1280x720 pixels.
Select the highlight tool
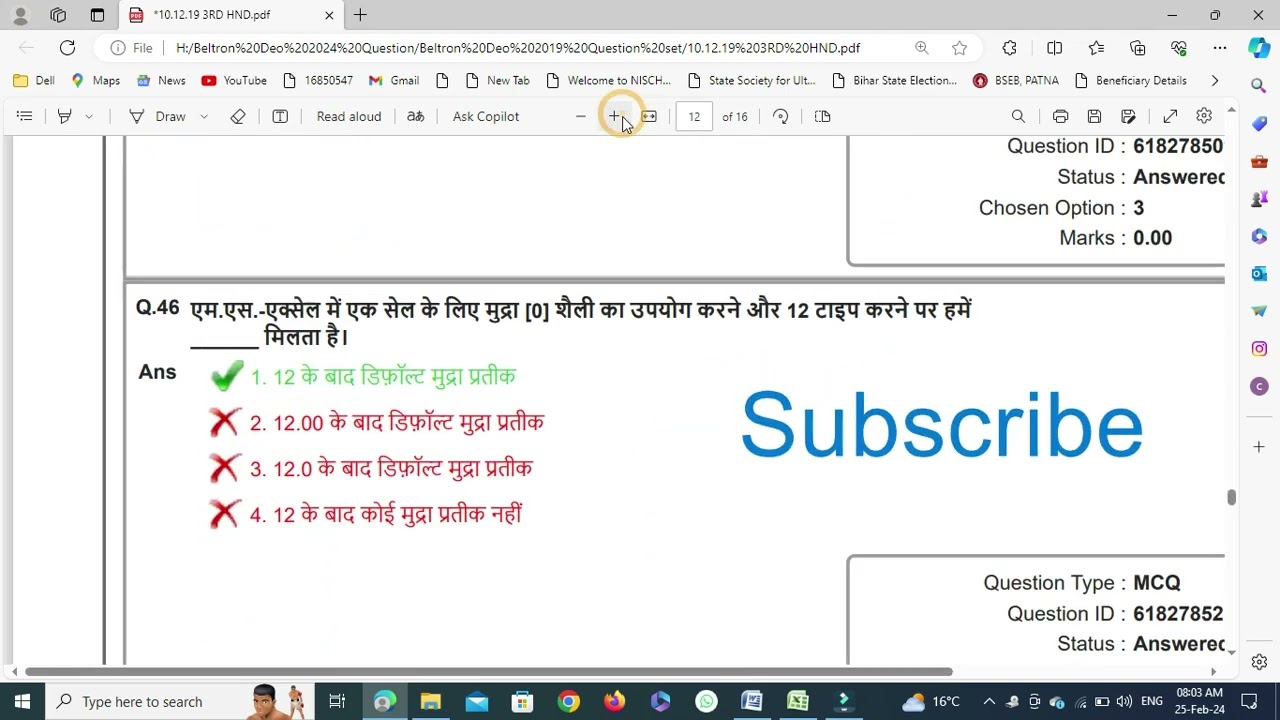[x=64, y=116]
